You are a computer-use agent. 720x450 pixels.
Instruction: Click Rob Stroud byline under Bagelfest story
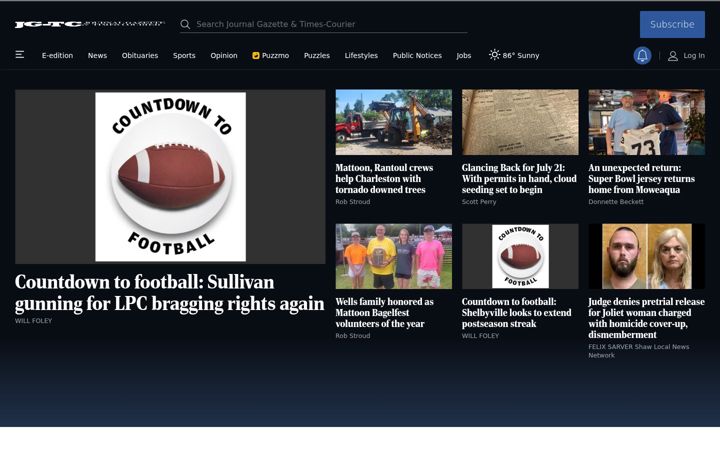[x=353, y=336]
